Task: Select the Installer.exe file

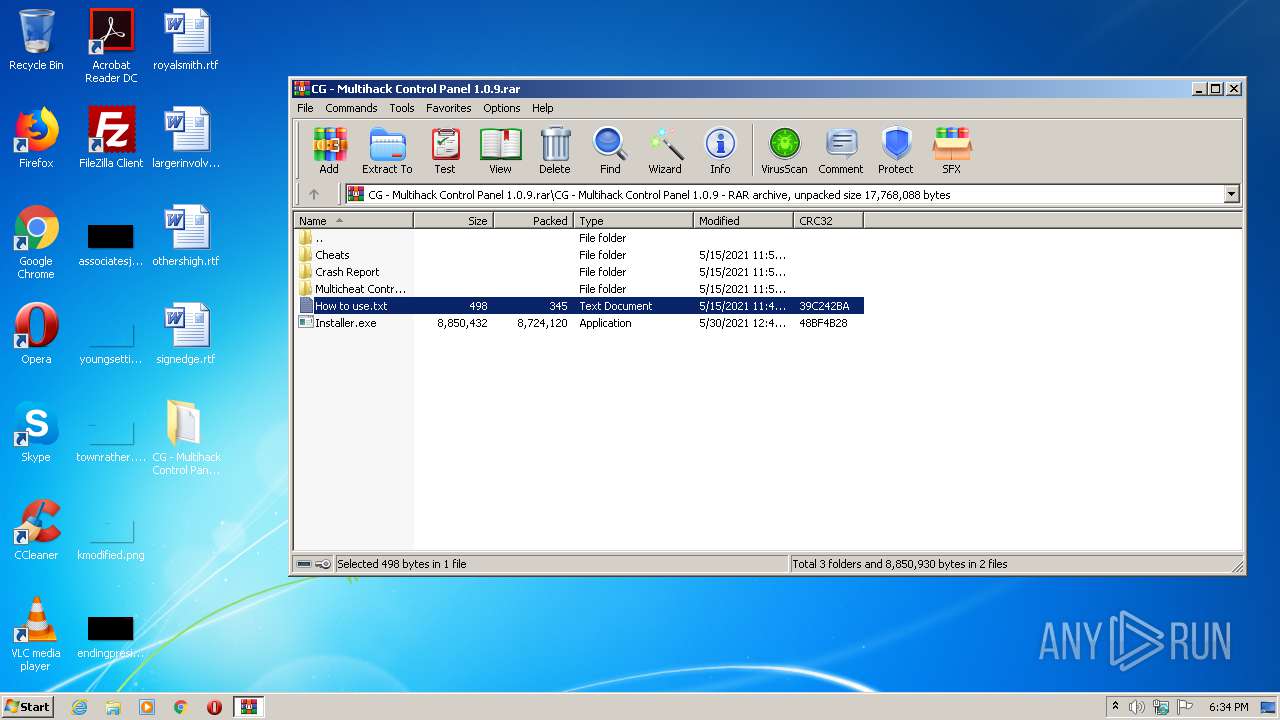Action: click(579, 323)
